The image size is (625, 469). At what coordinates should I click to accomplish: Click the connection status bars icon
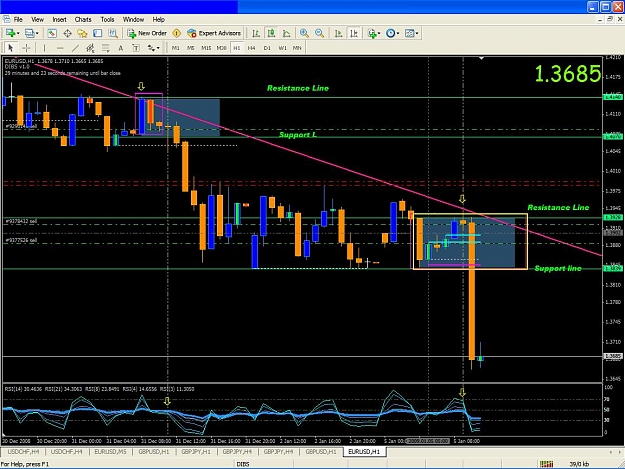546,464
